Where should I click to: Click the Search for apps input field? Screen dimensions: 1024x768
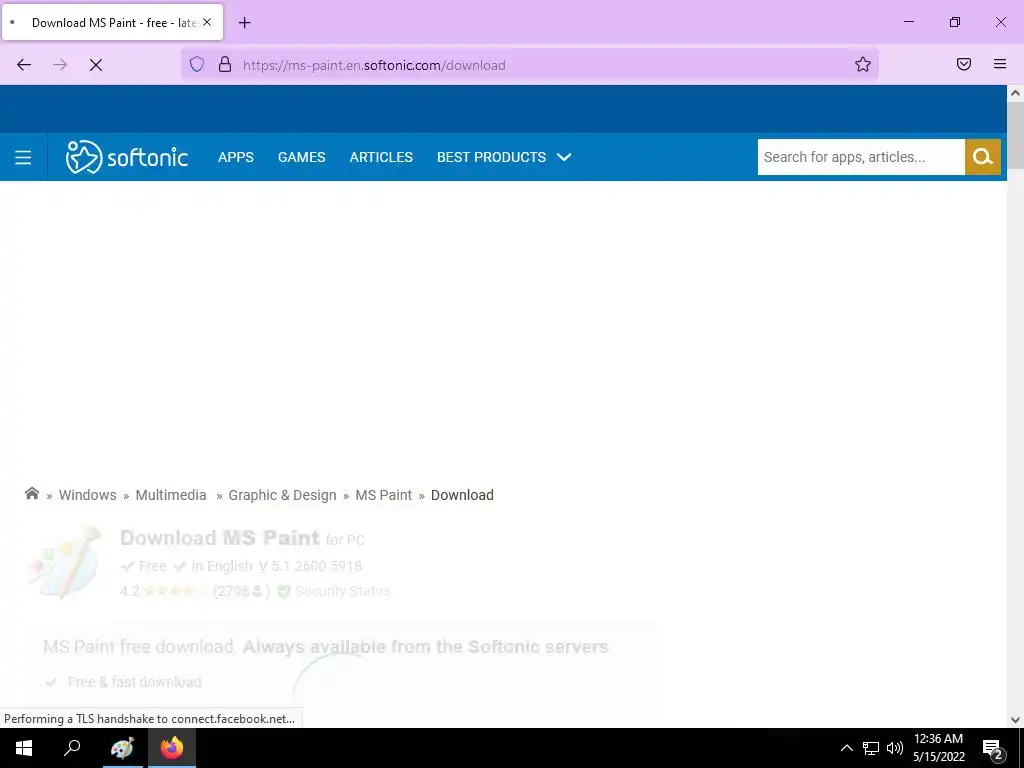point(861,157)
